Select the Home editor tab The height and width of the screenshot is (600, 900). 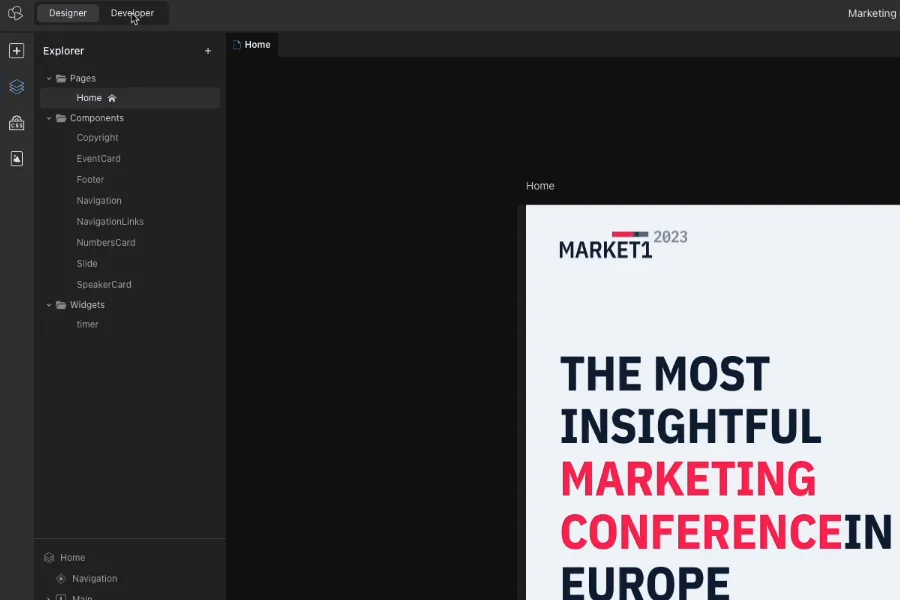click(252, 44)
